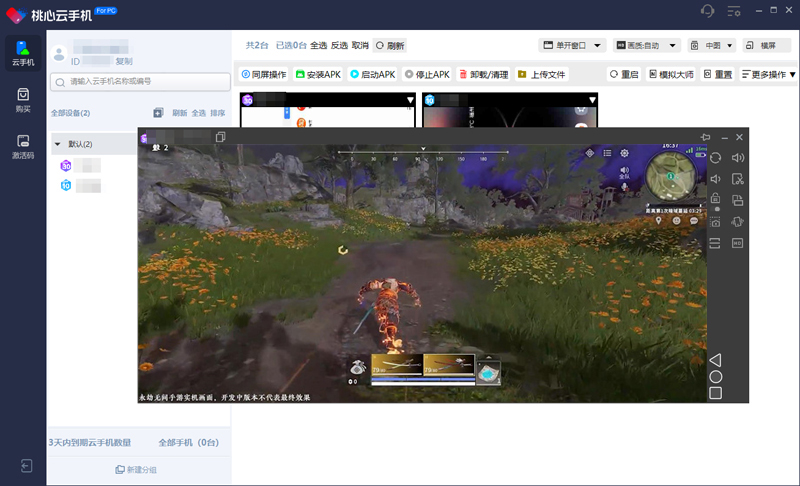Image resolution: width=800 pixels, height=486 pixels.
Task: Invert the selection with 反选
Action: click(x=339, y=45)
